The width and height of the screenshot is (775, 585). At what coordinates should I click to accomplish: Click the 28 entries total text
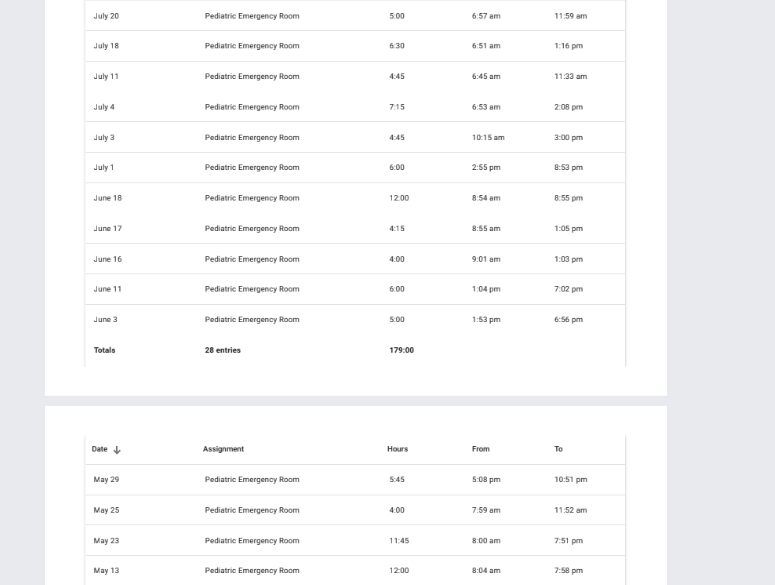(223, 350)
